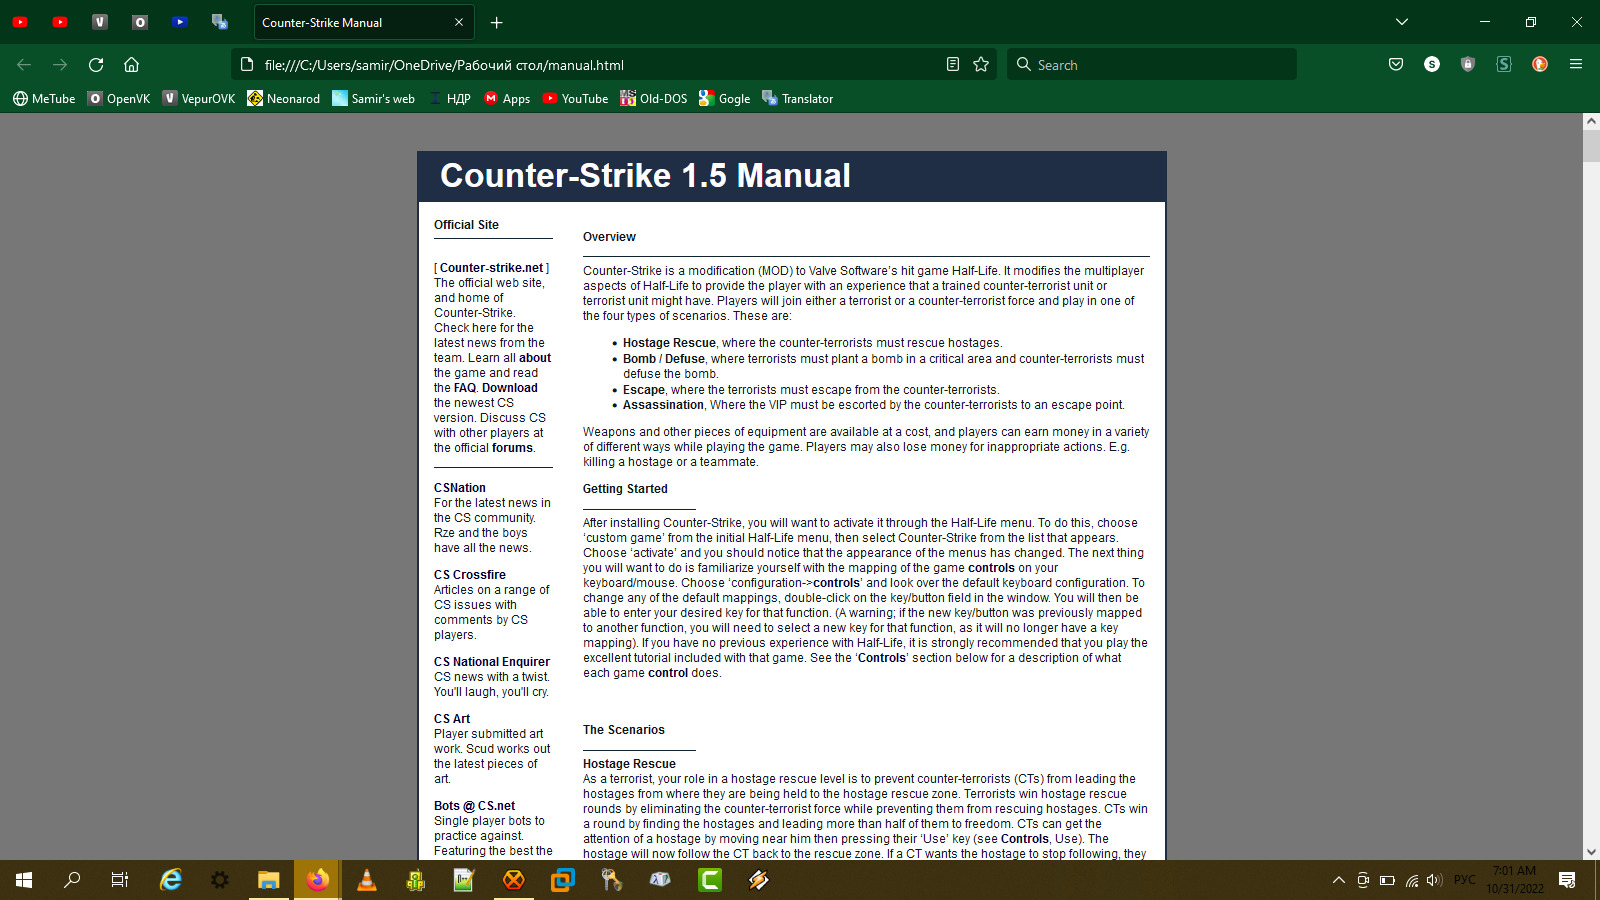Open the shield extension icon
Screen dimensions: 1600x900
pos(1468,65)
